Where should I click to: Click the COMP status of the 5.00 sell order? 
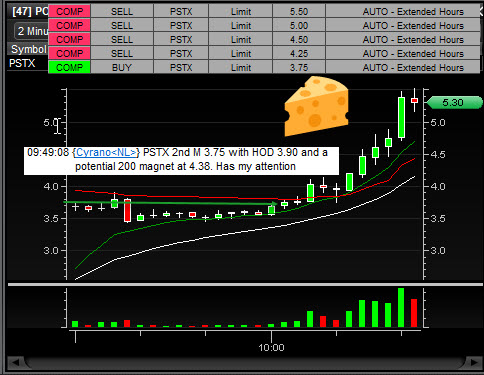point(69,25)
